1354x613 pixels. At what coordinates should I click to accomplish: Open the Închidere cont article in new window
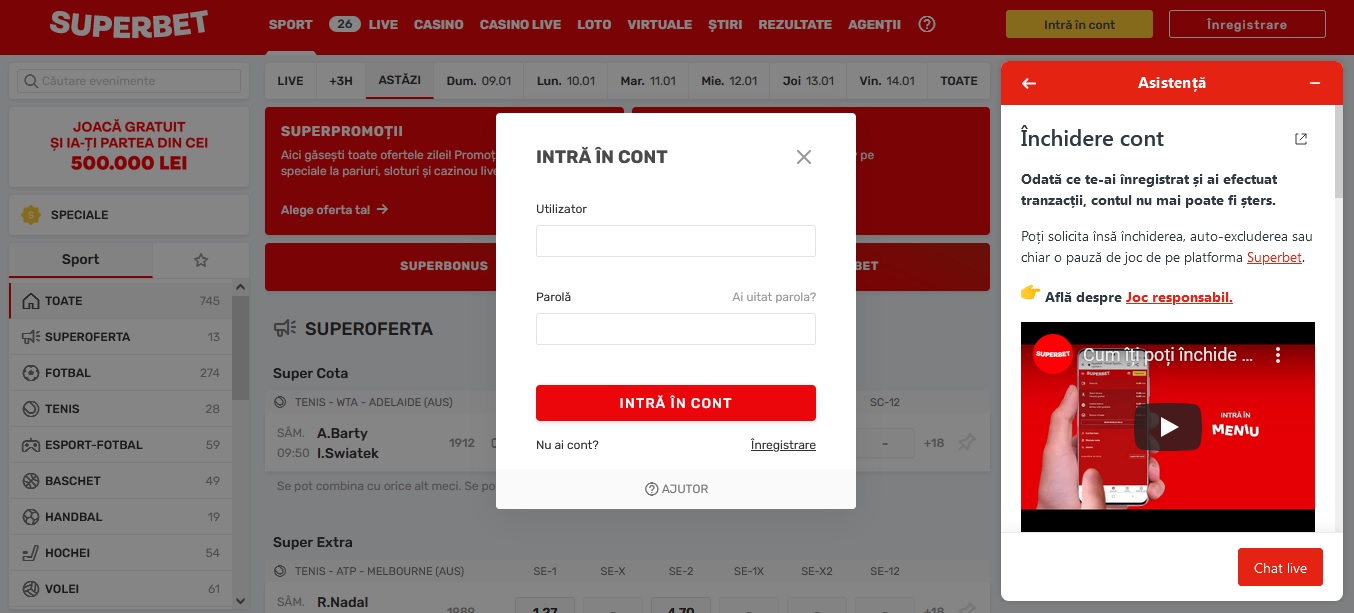click(x=1301, y=139)
